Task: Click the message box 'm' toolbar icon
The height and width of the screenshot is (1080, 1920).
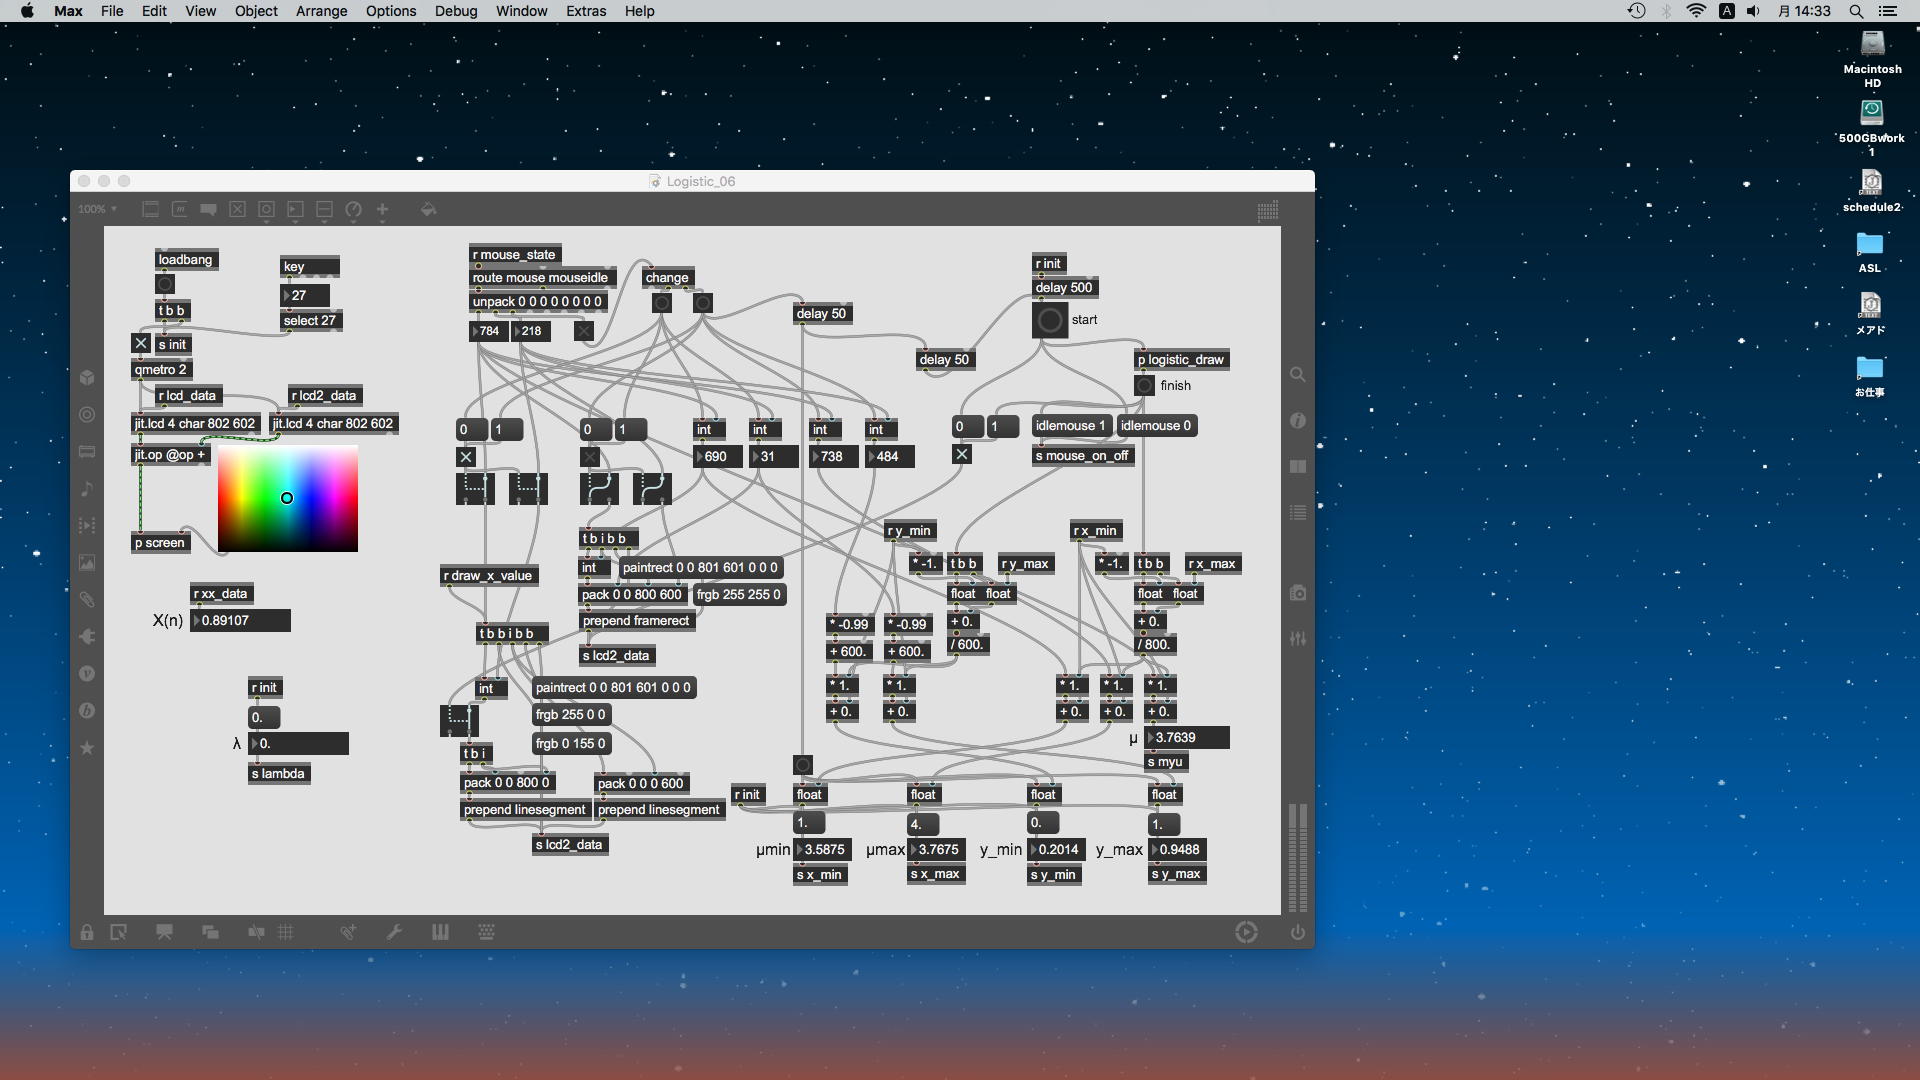Action: [x=179, y=209]
